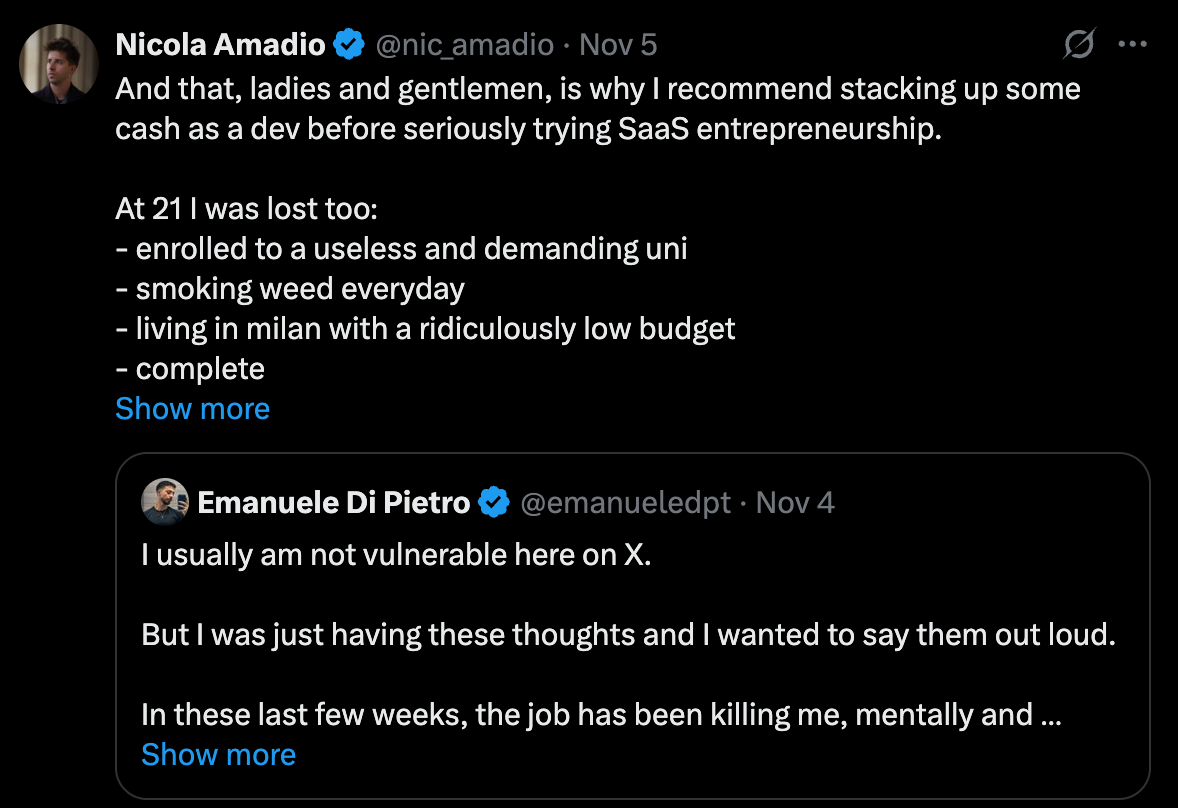Click Nicola Amadio's blue verified badge
Image resolution: width=1178 pixels, height=808 pixels.
[x=350, y=45]
